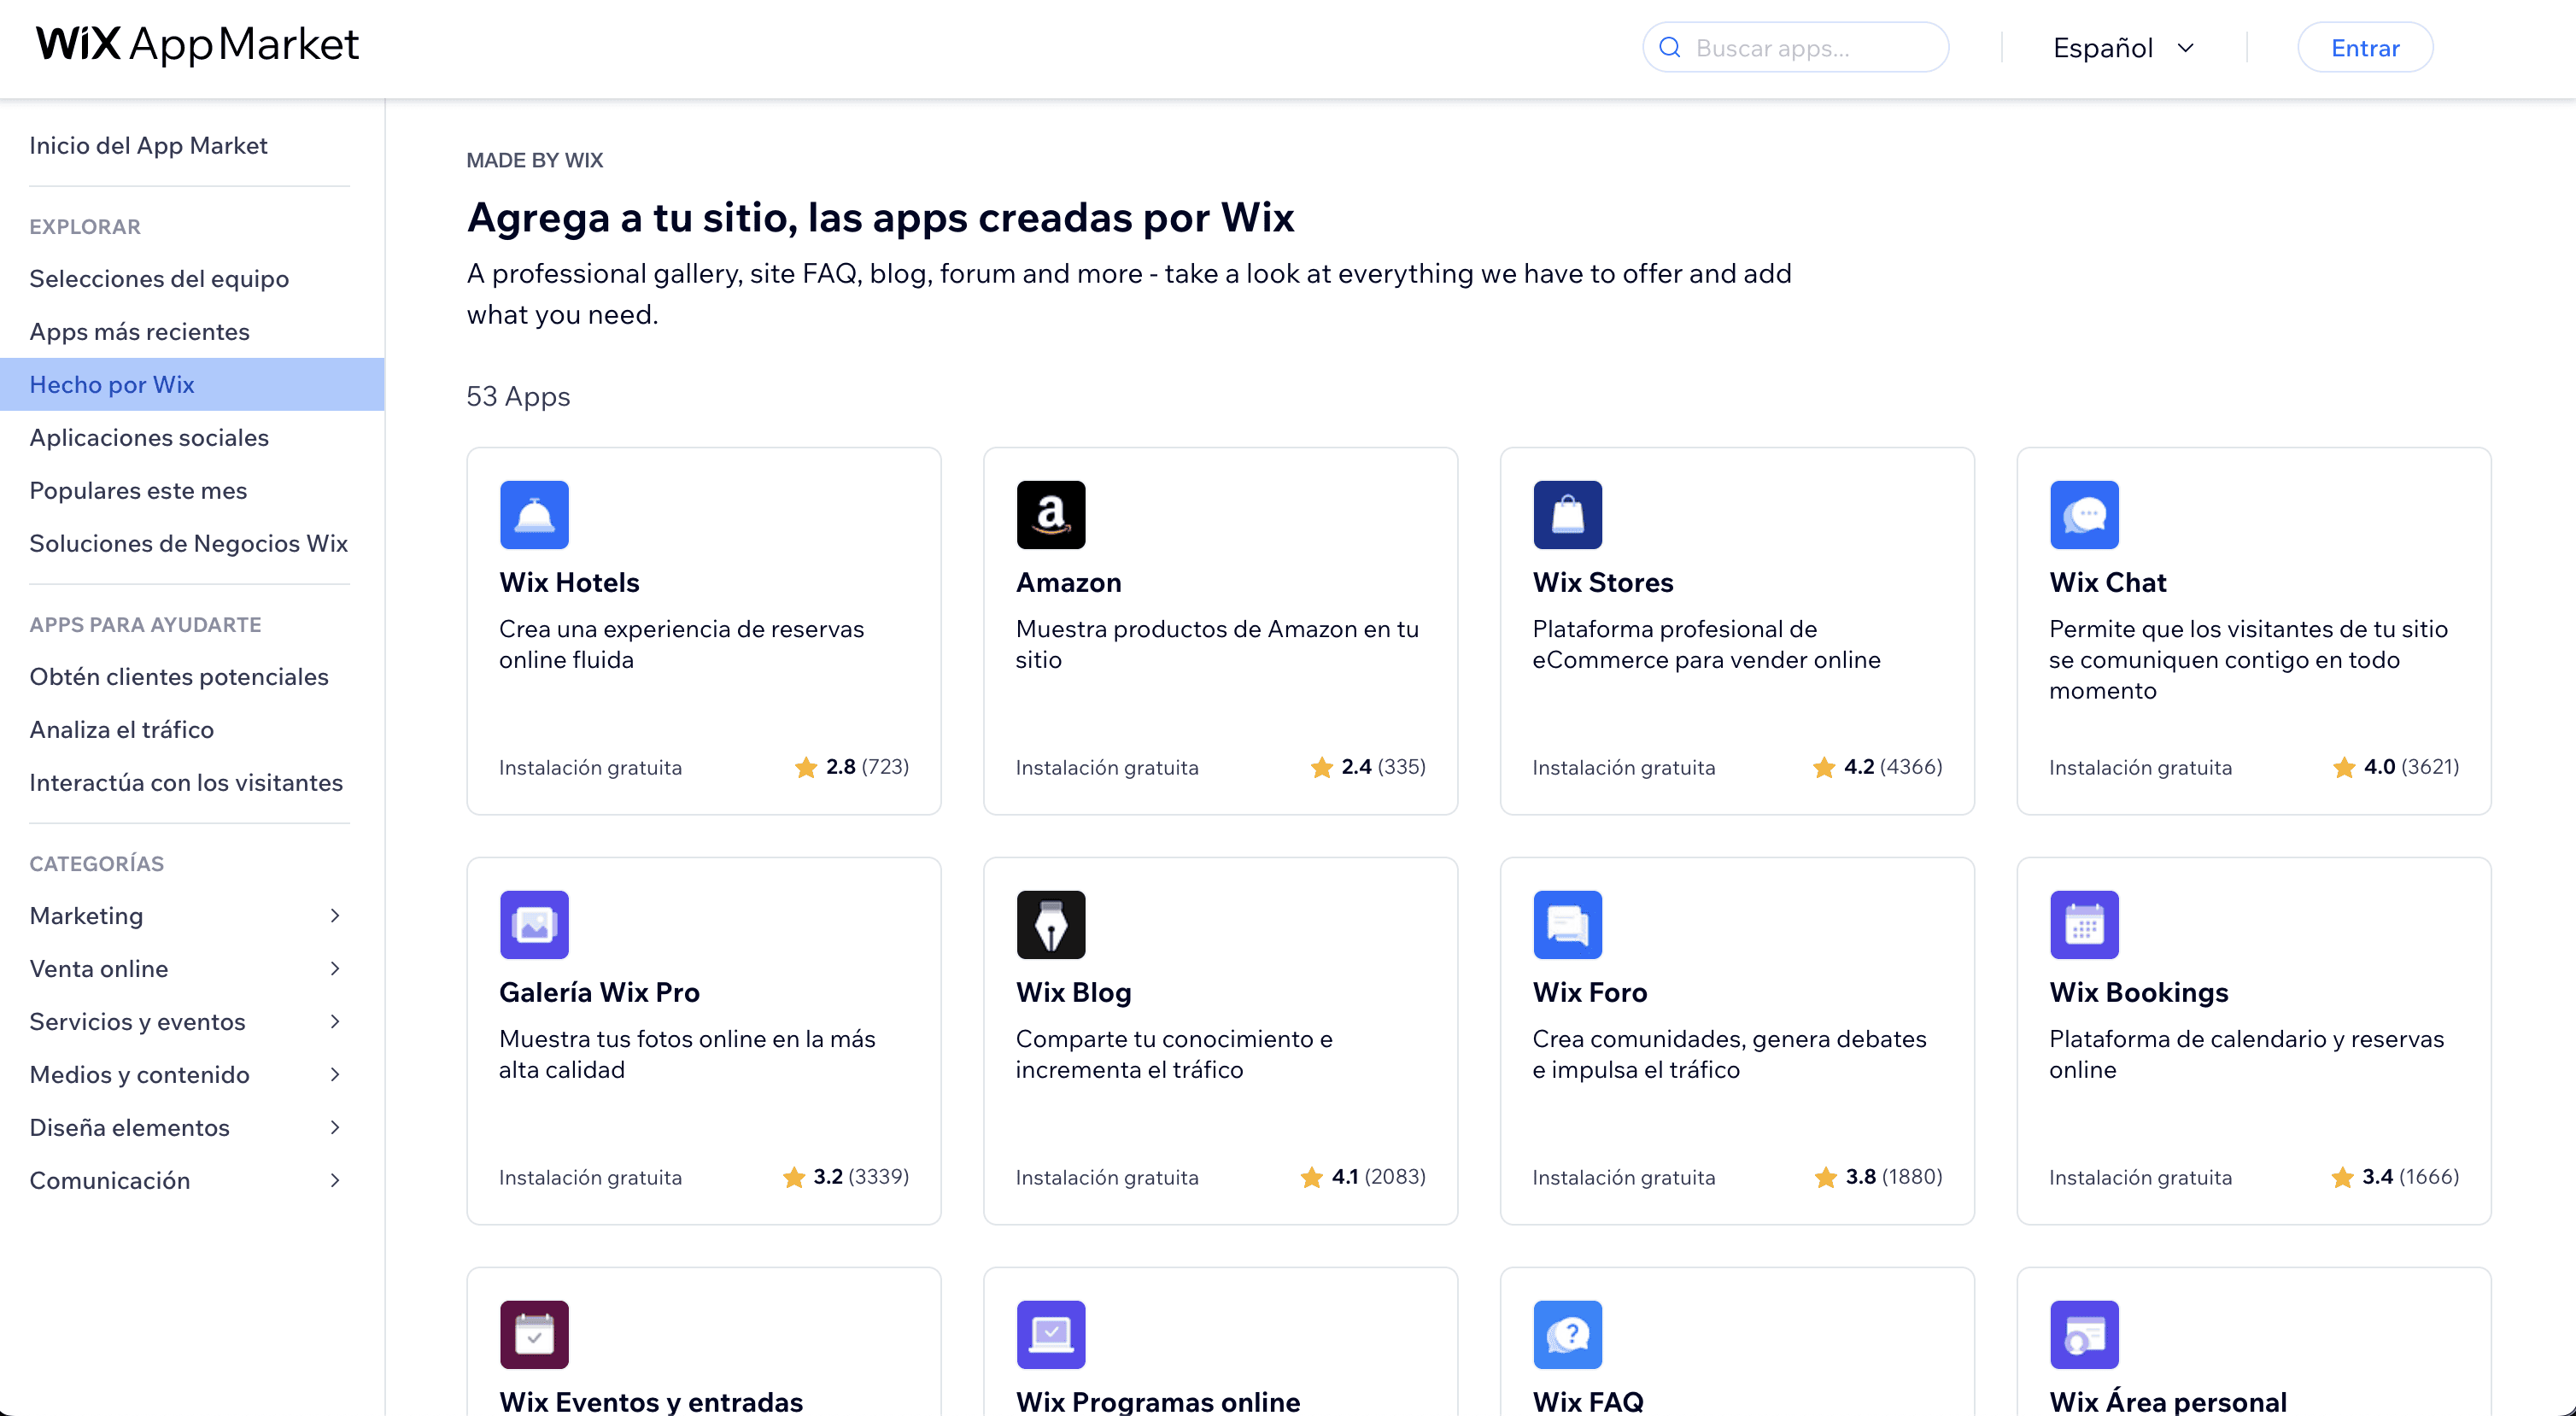Expand the Diseña elementos chevron
Screen dimensions: 2576x1416
(x=335, y=1127)
